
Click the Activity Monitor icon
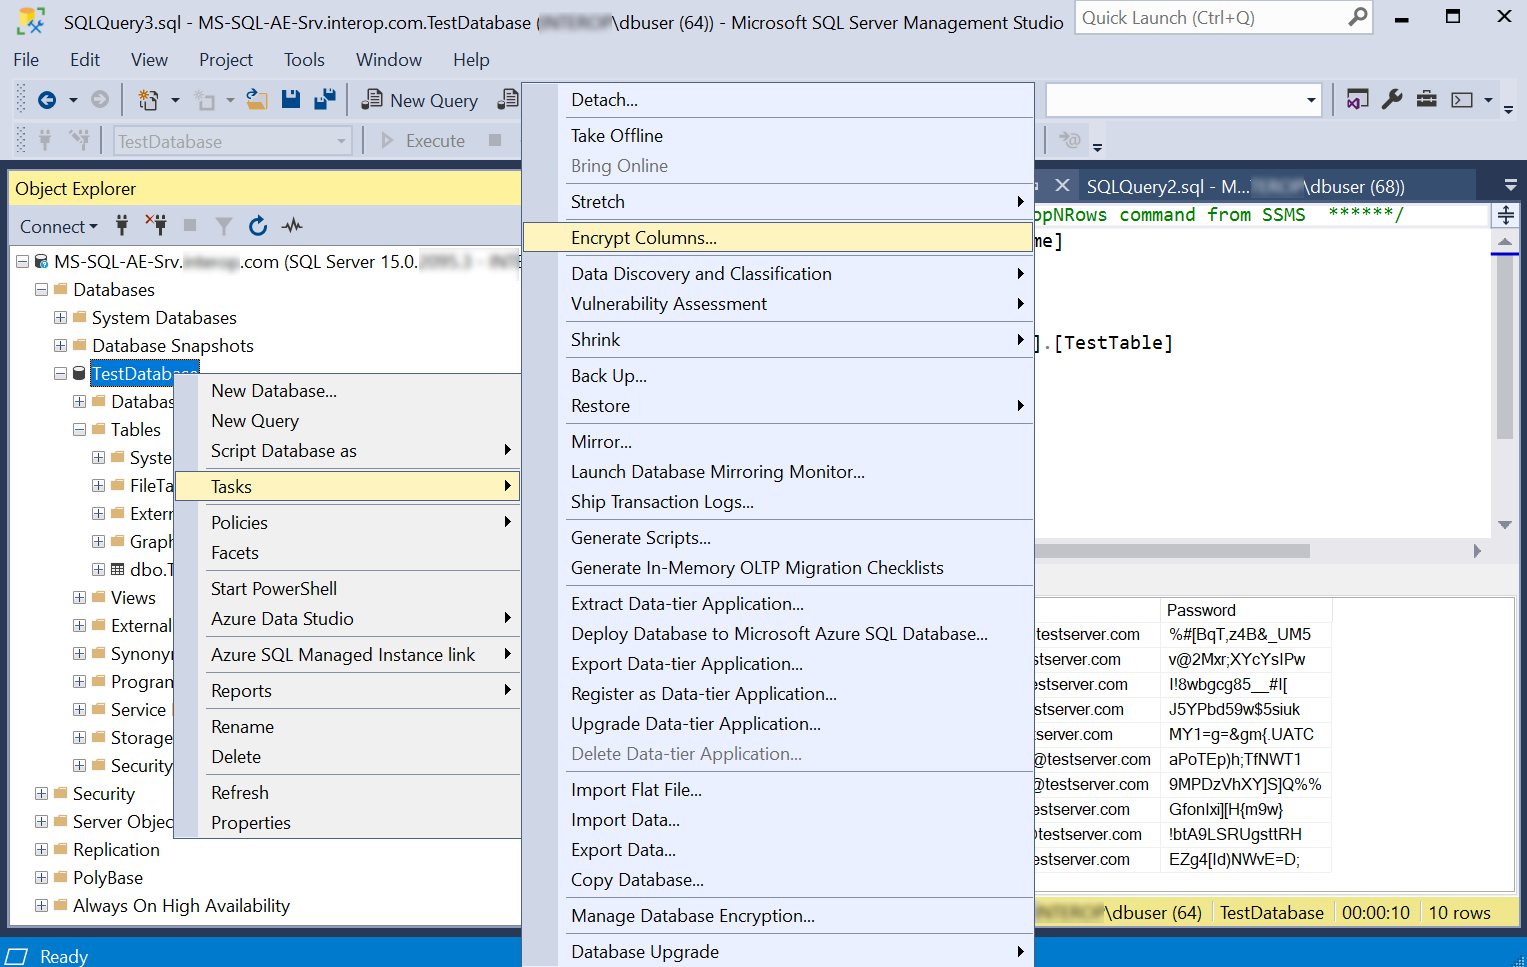[292, 226]
